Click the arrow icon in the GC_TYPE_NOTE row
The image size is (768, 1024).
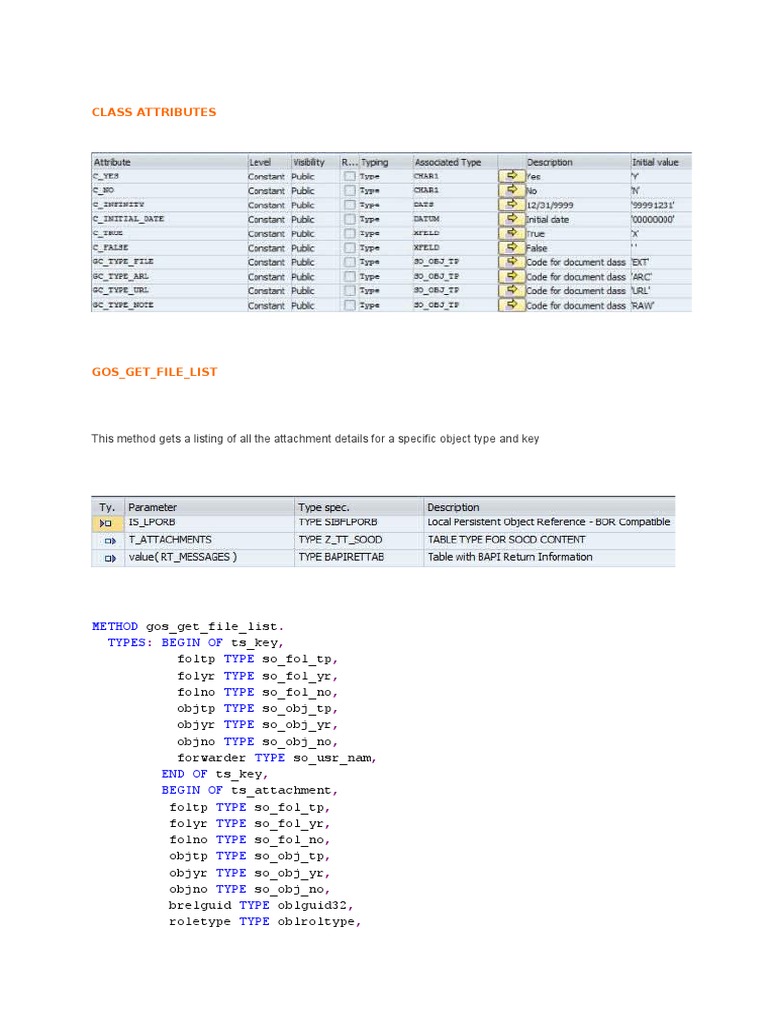click(510, 306)
